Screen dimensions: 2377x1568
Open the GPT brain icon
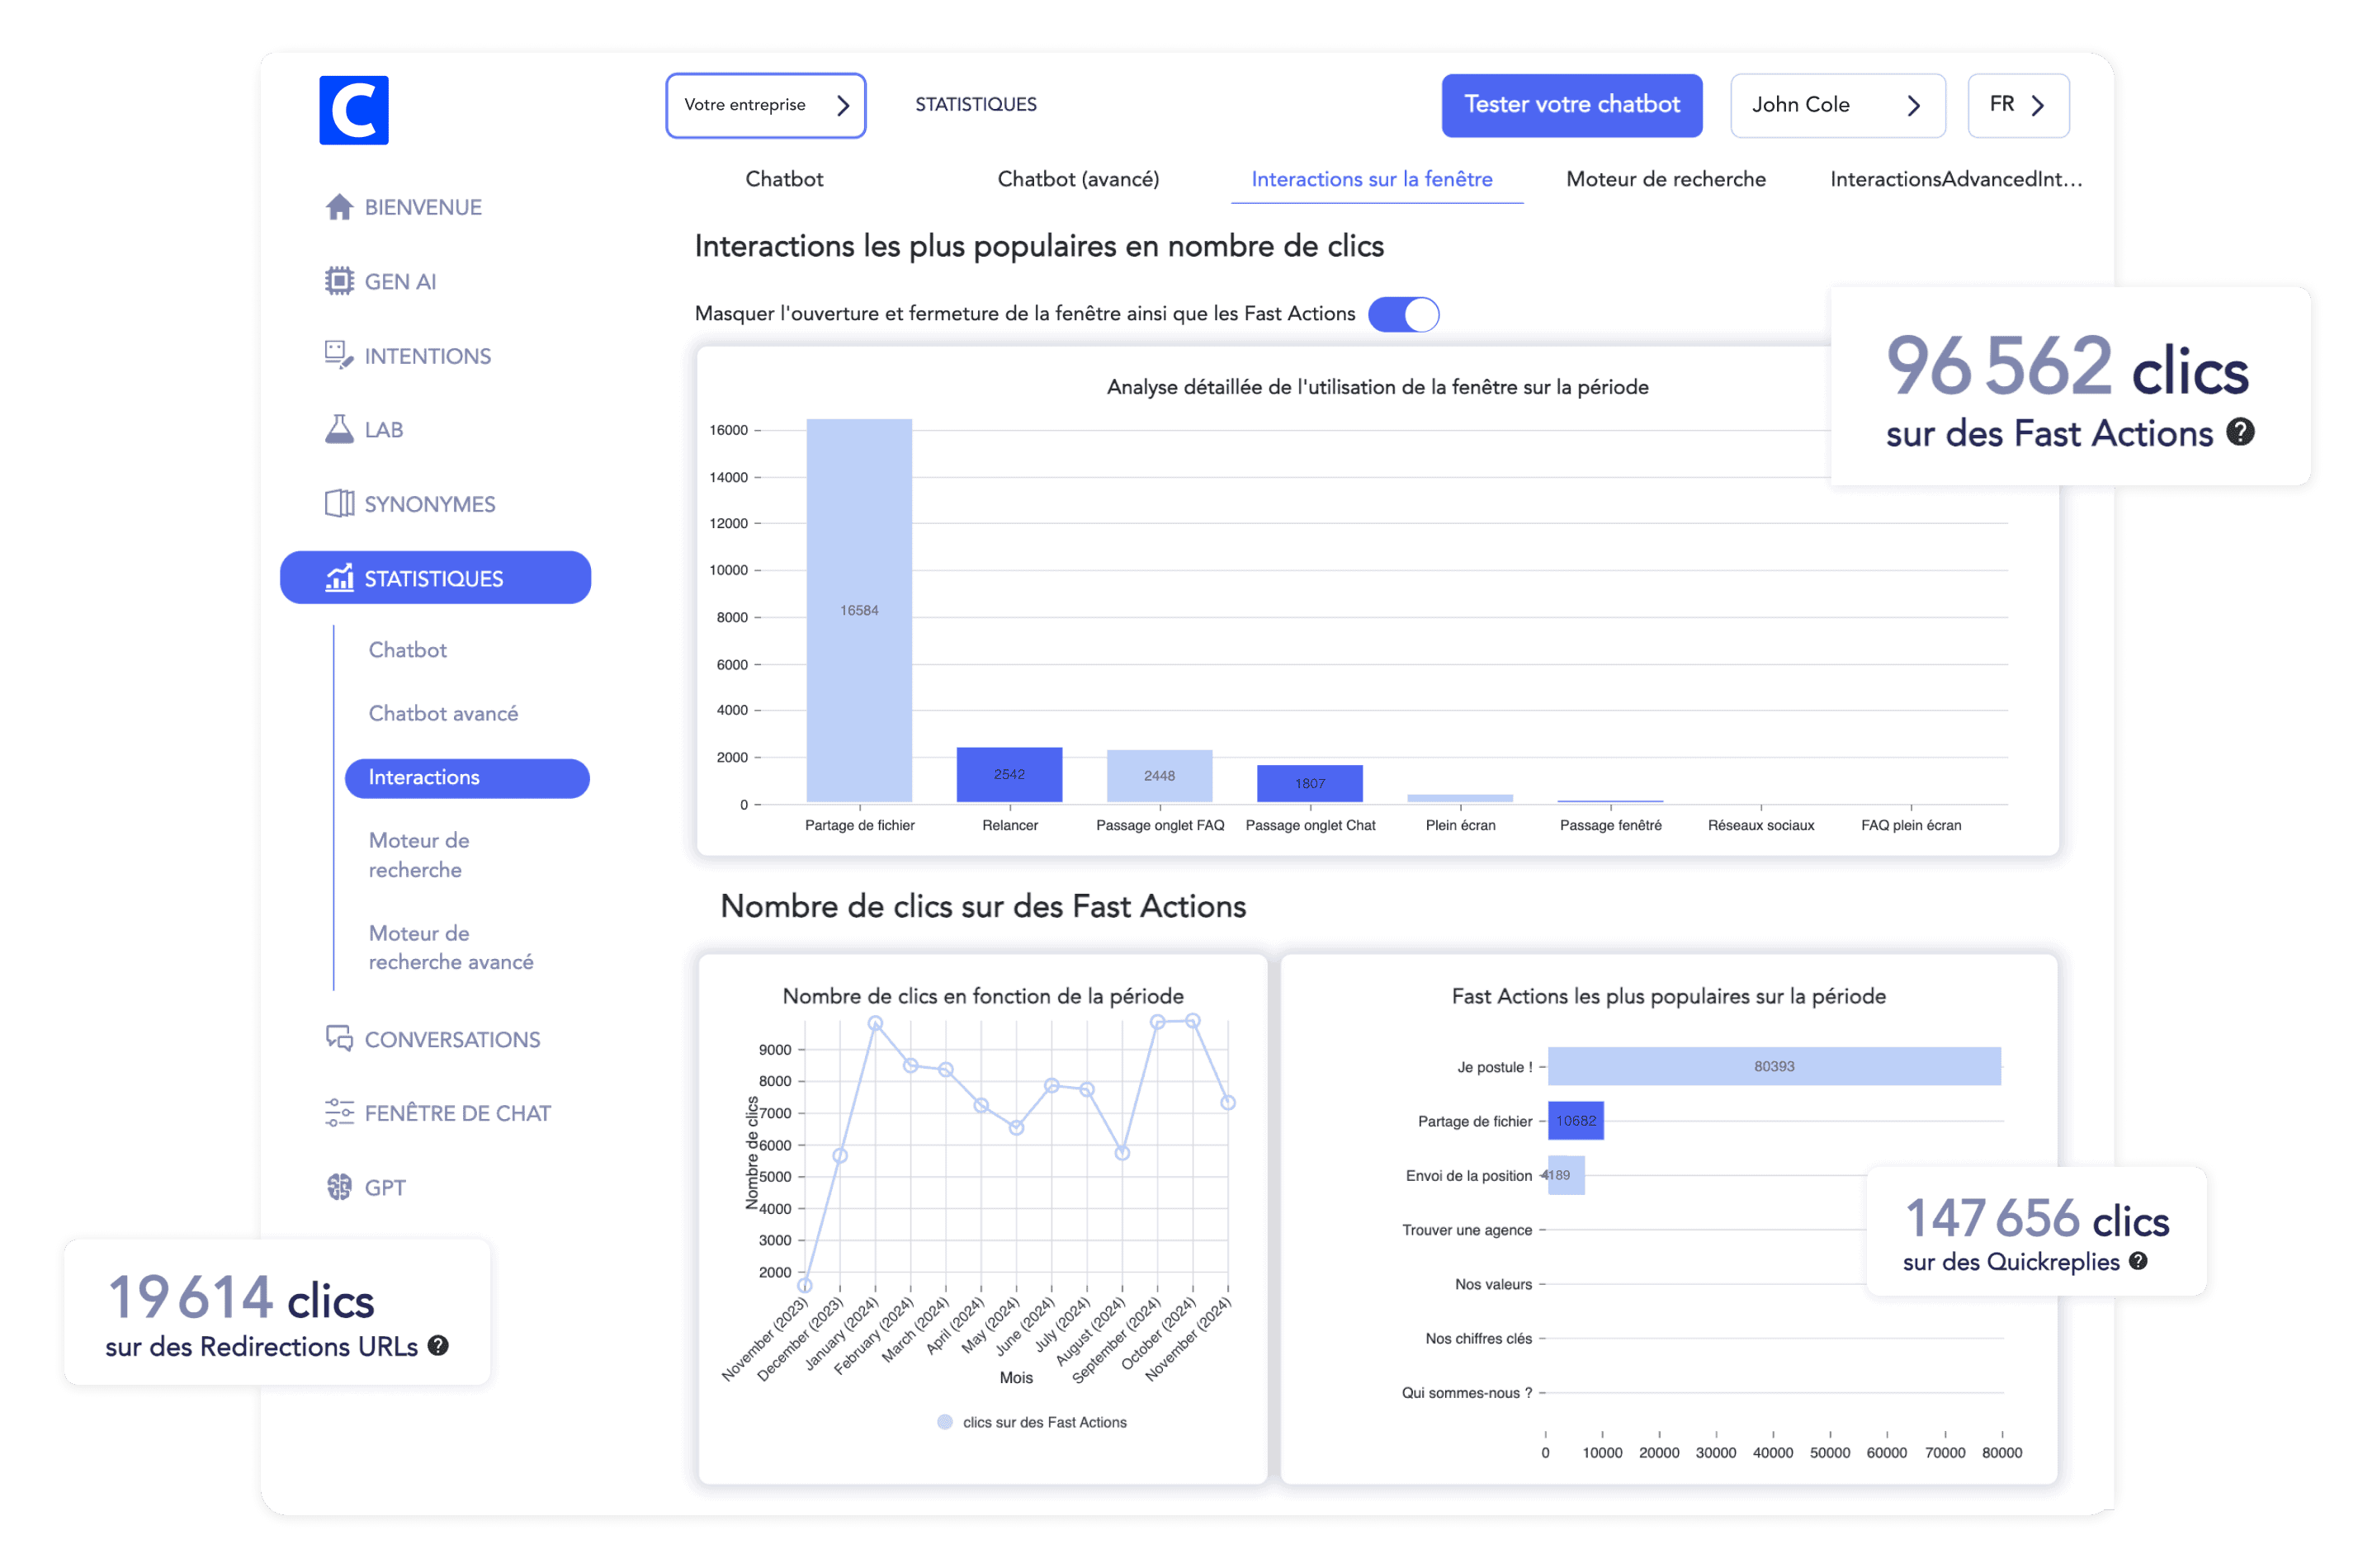pyautogui.click(x=339, y=1187)
